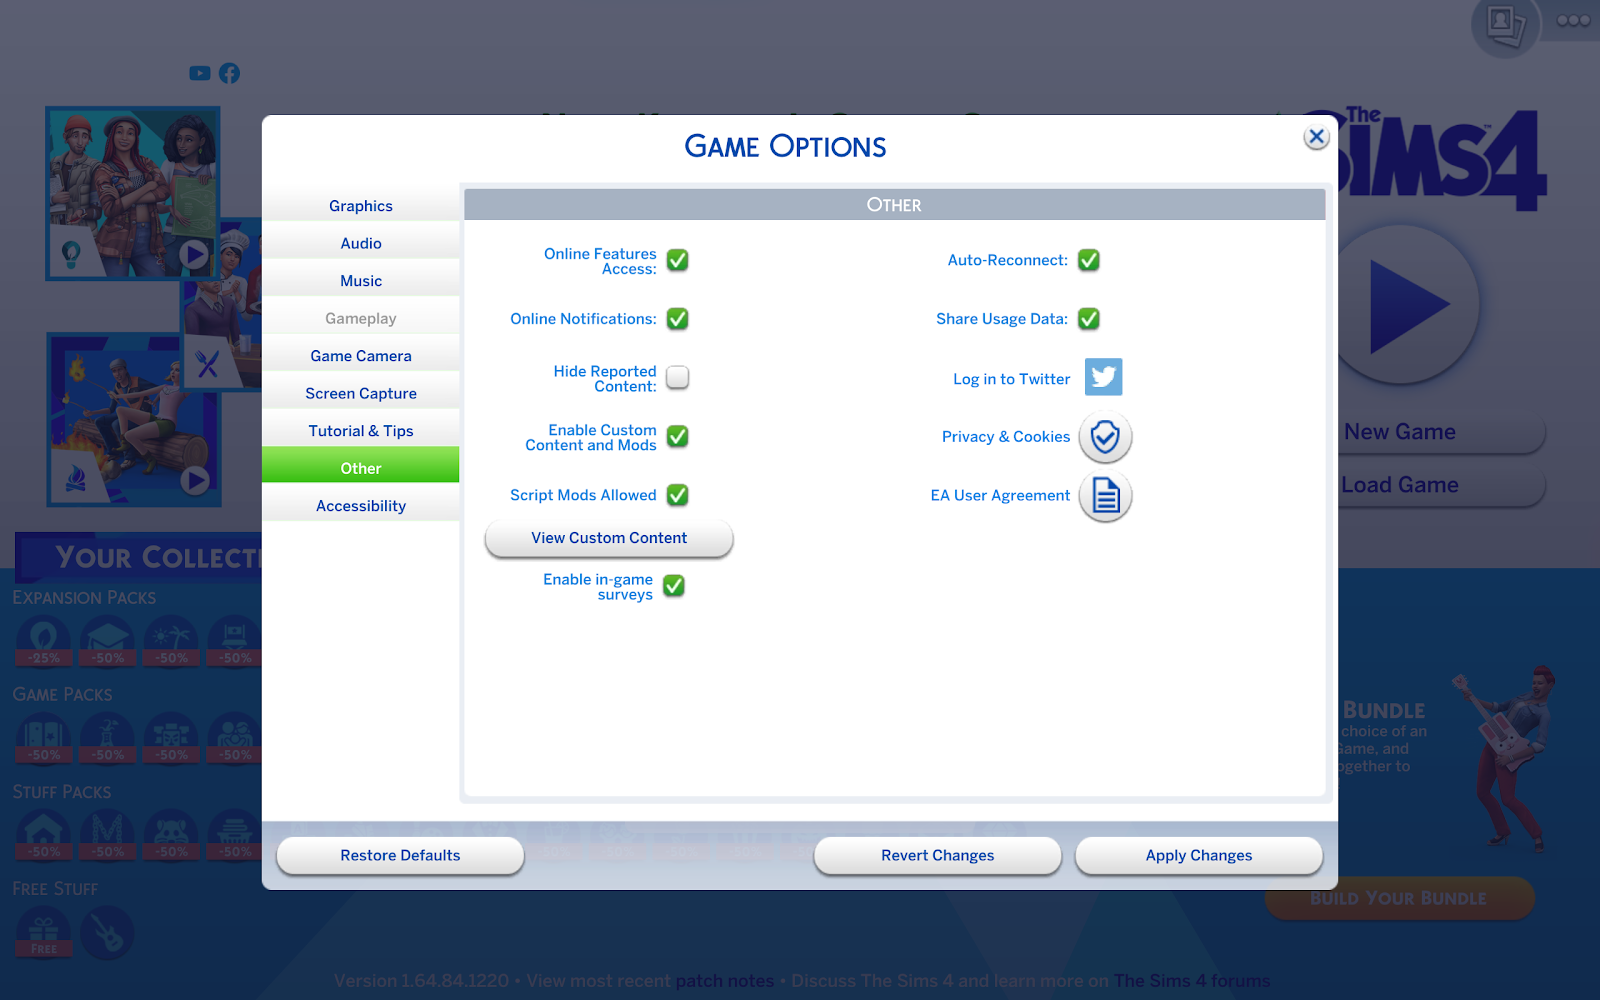
Task: Toggle Auto-Reconnect checkbox
Action: click(x=1089, y=260)
